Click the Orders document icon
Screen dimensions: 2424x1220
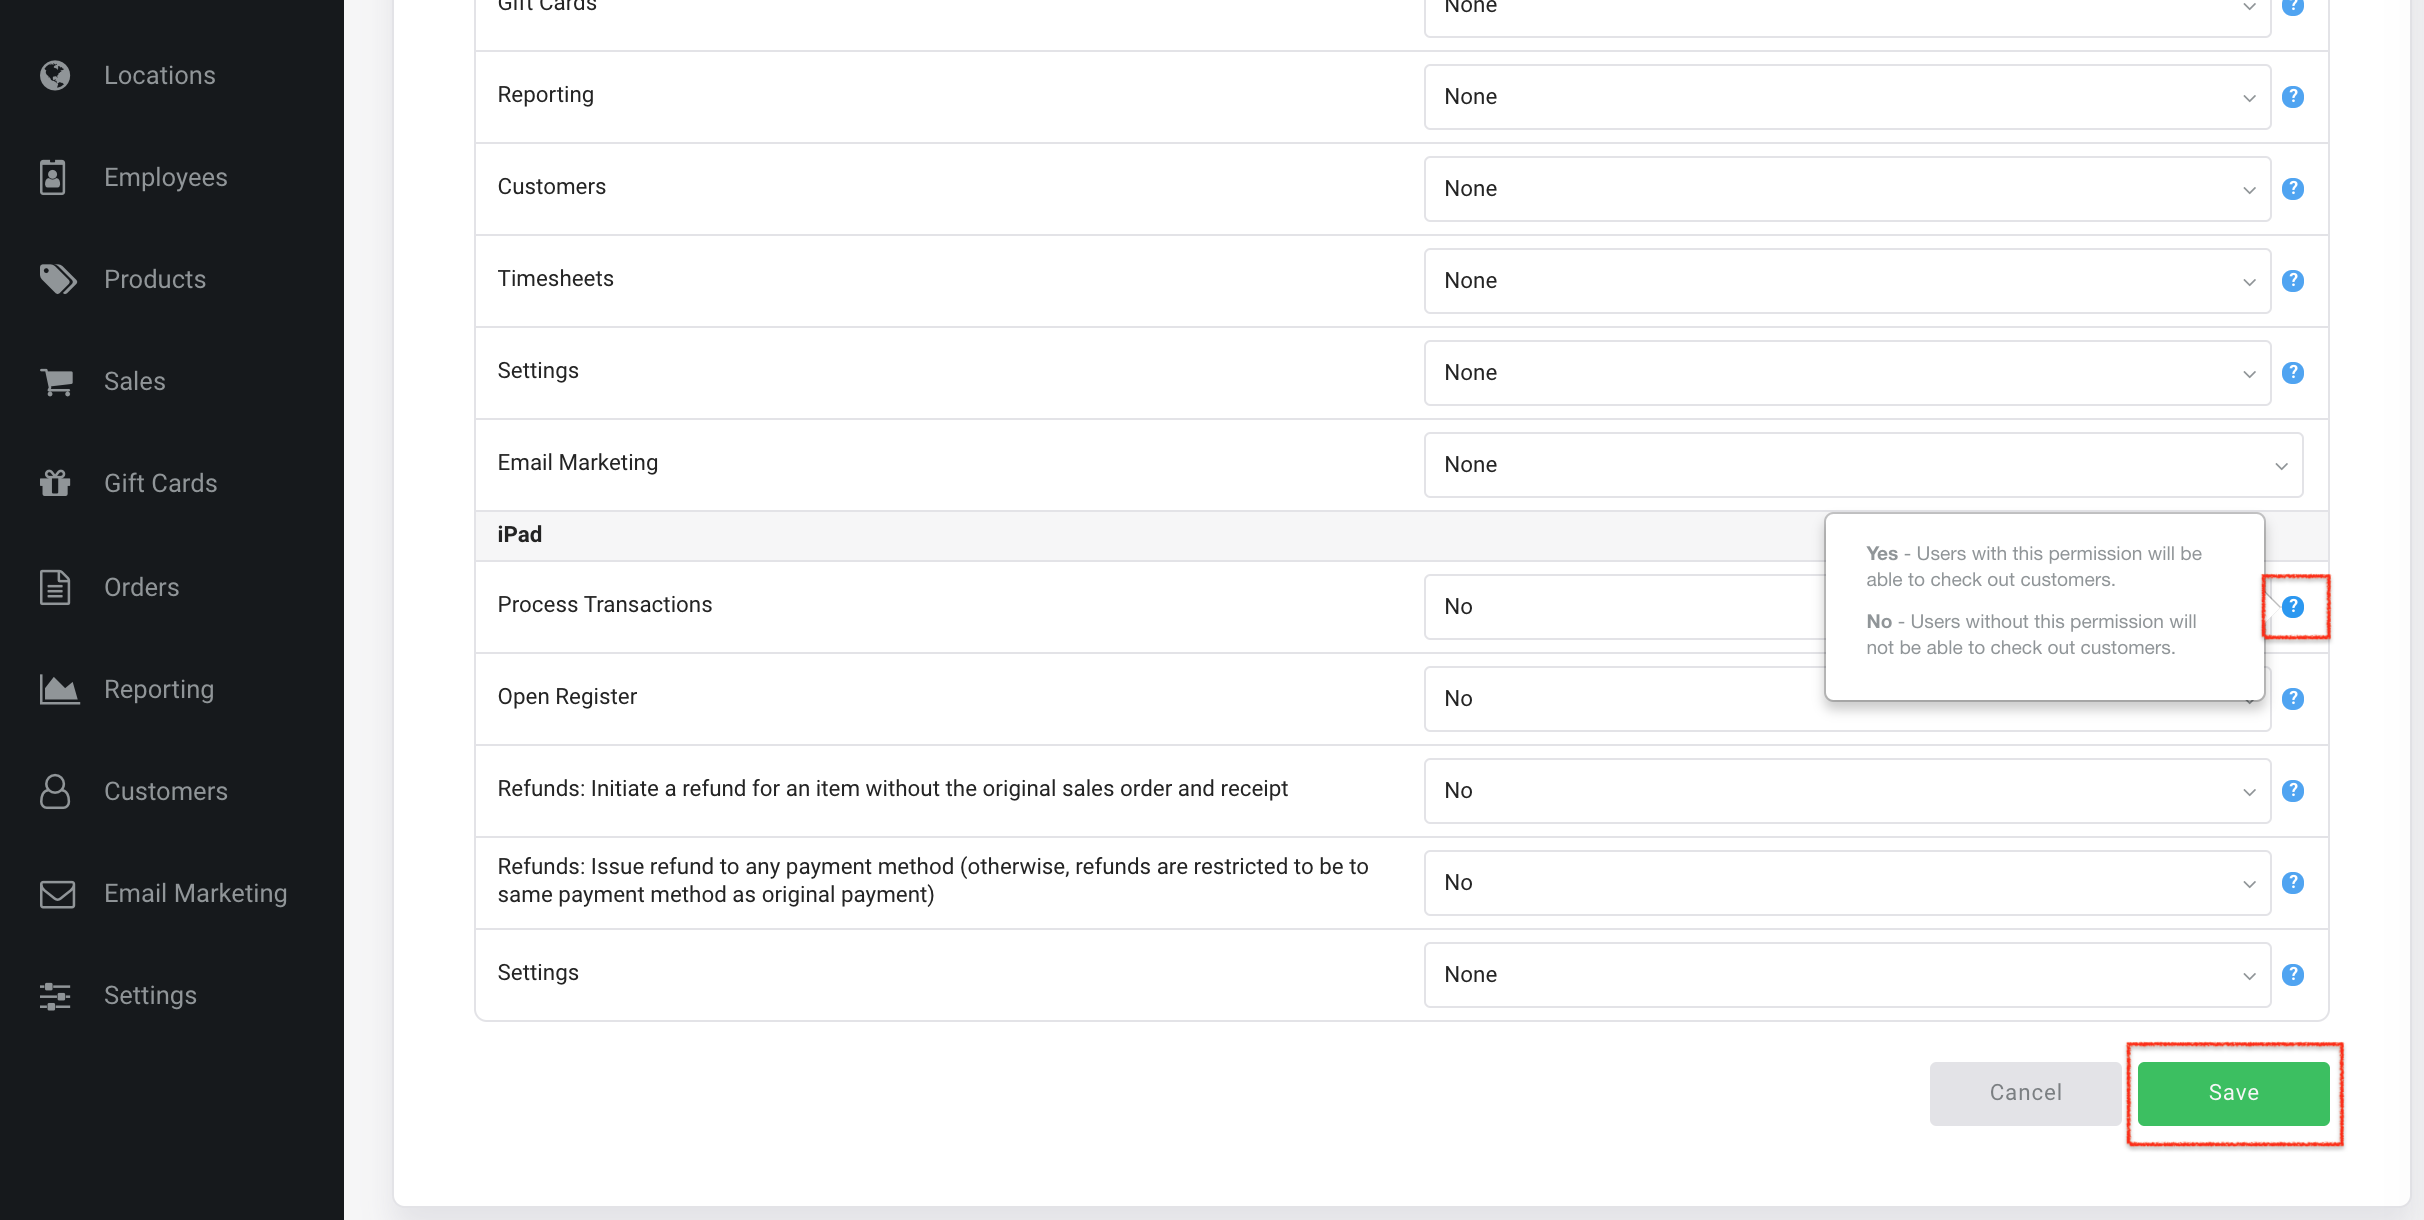click(x=55, y=587)
